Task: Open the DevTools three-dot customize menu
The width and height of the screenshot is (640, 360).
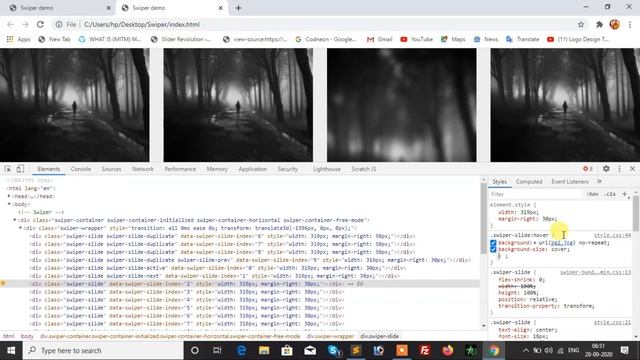Action: tap(620, 169)
